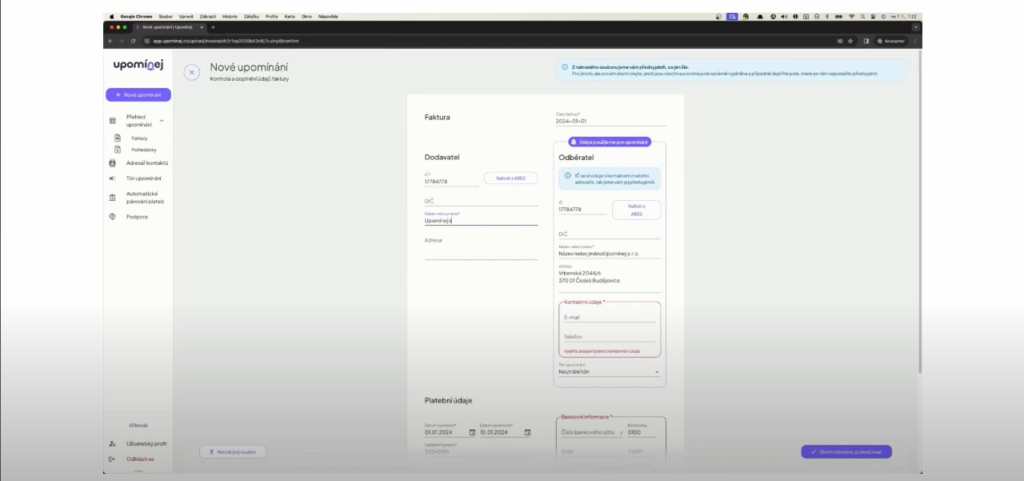This screenshot has width=1024, height=481.
Task: Click the macOS volume icon in the menu bar
Action: [x=784, y=16]
